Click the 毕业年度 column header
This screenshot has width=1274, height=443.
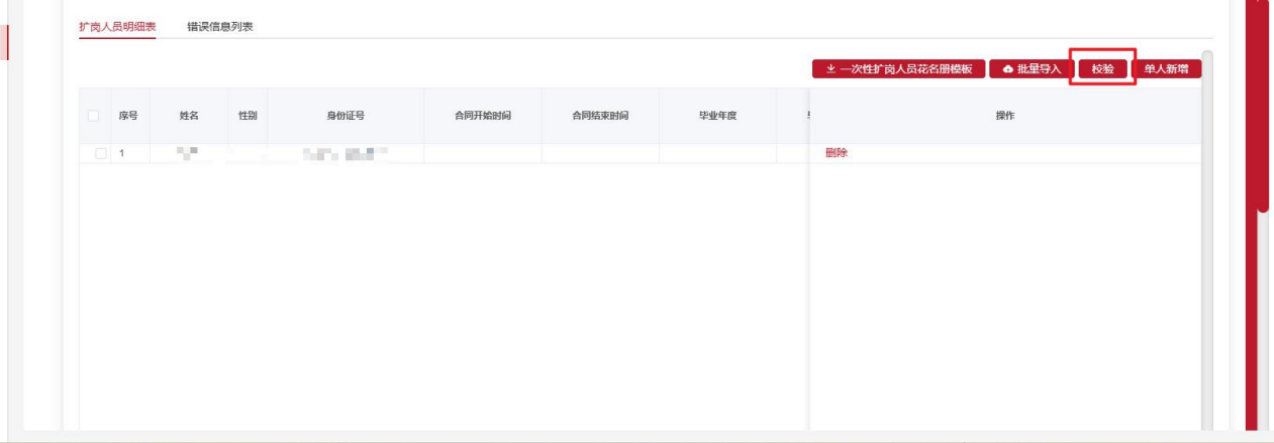click(717, 116)
